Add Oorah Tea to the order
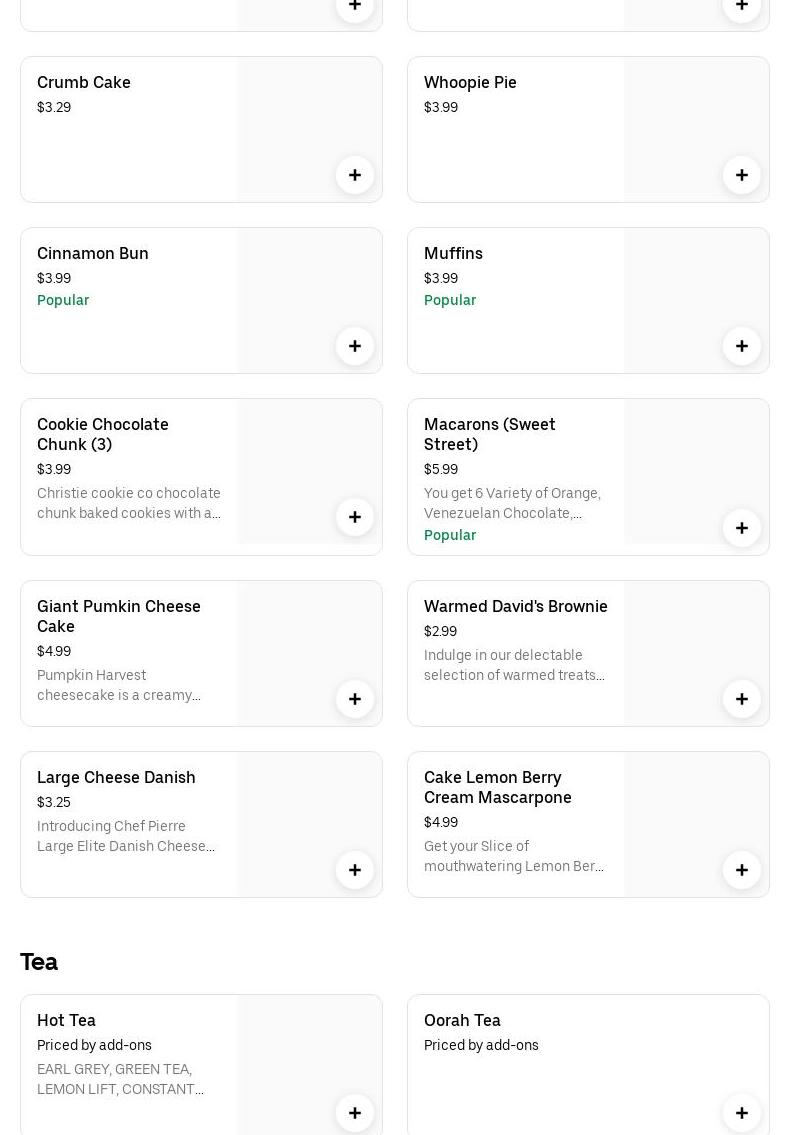Image resolution: width=804 pixels, height=1135 pixels. [742, 1113]
